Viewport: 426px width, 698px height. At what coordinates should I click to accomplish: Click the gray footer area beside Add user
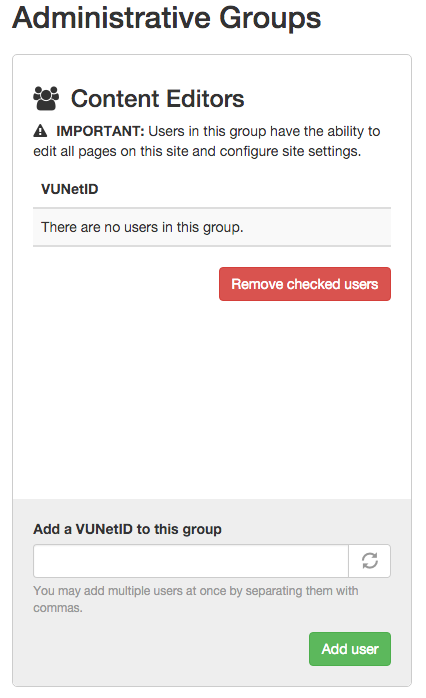tap(169, 649)
